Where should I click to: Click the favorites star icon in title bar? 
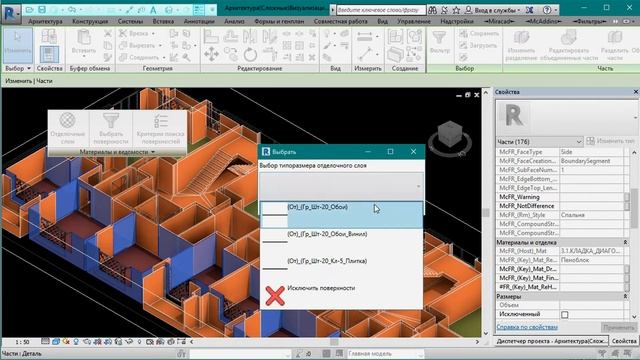tap(456, 9)
